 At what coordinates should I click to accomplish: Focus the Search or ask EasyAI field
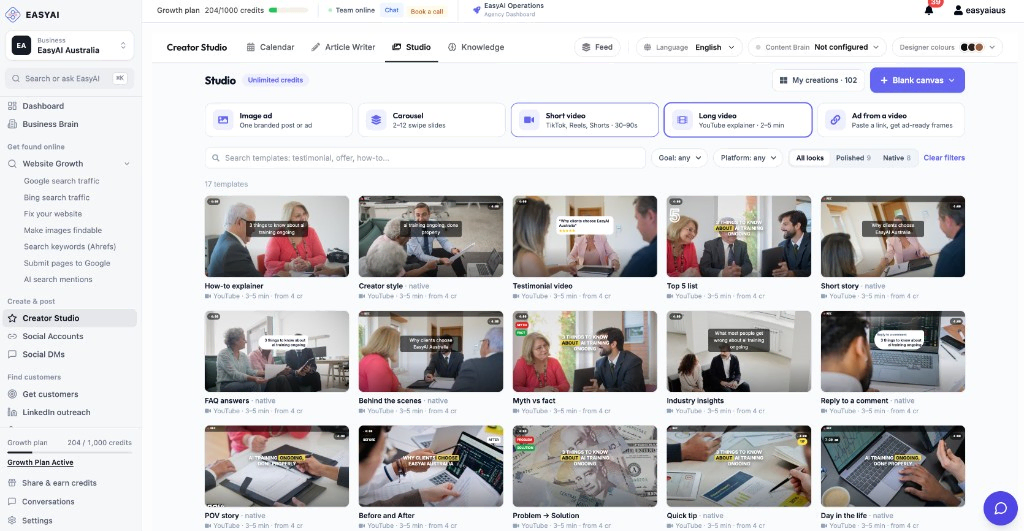point(69,78)
